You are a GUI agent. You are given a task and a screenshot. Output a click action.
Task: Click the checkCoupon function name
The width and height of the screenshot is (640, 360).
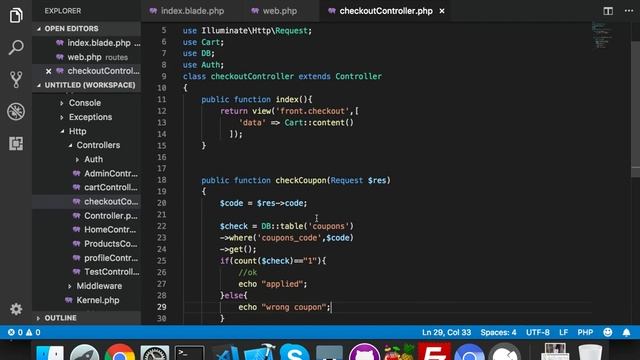click(301, 180)
